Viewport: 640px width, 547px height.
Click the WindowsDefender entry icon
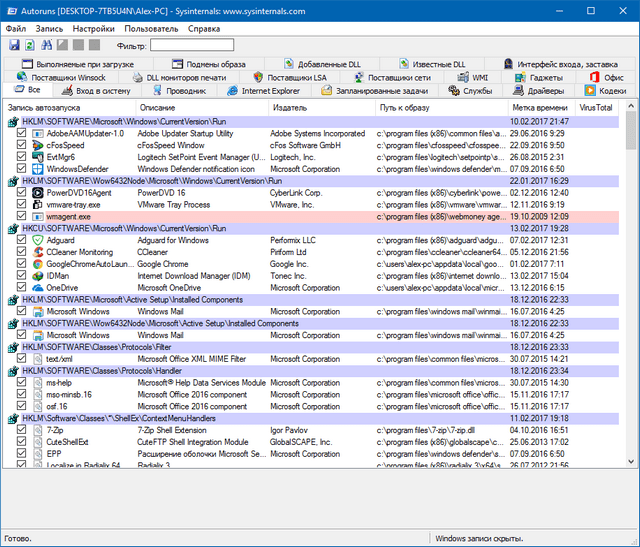pos(37,169)
